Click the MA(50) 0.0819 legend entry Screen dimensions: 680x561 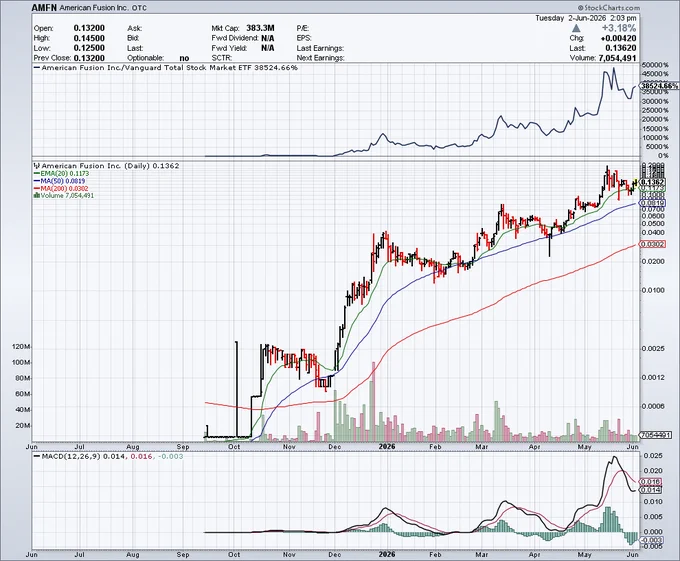point(60,181)
